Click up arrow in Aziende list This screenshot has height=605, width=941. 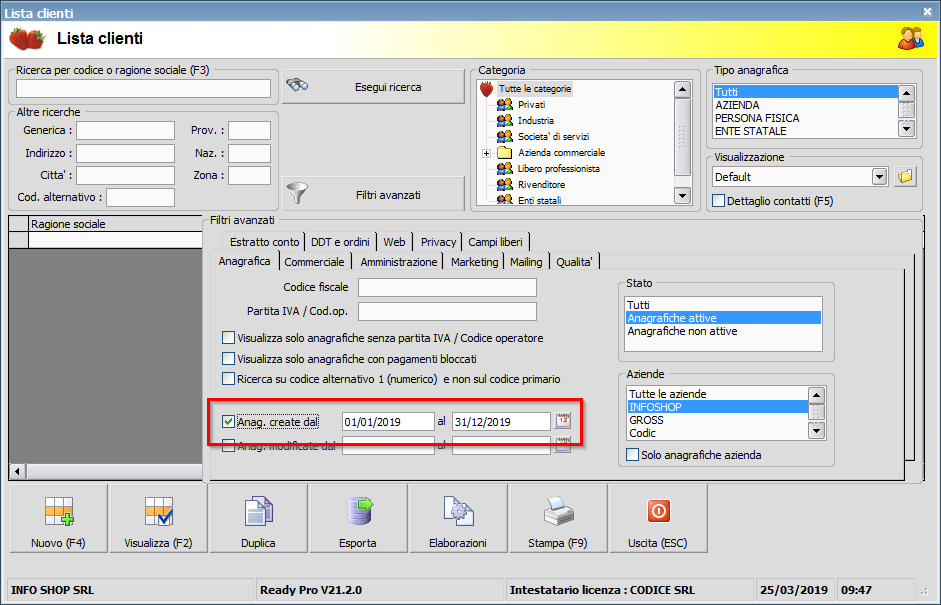[816, 395]
